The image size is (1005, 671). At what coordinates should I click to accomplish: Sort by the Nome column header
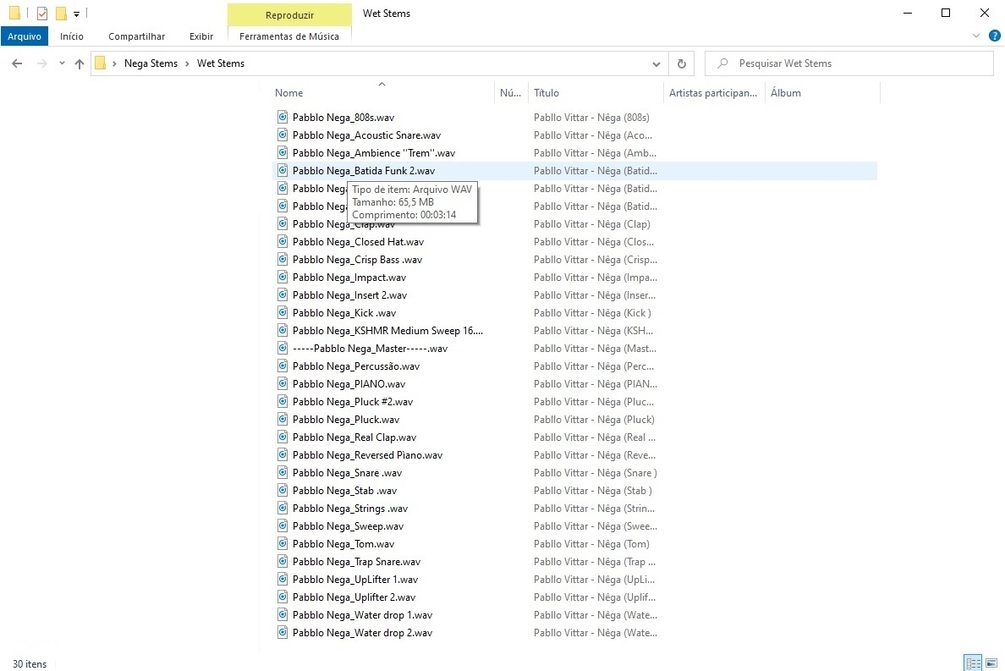(x=289, y=93)
